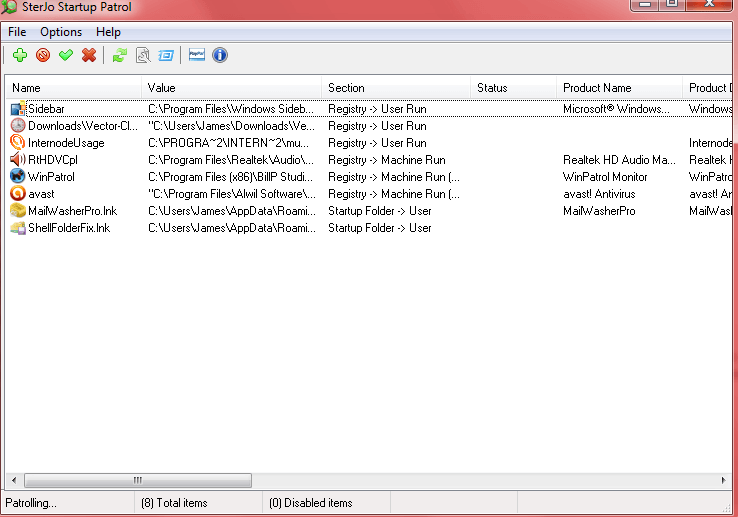Viewport: 738px width, 517px height.
Task: Click the (8) Total items status text
Action: click(174, 503)
